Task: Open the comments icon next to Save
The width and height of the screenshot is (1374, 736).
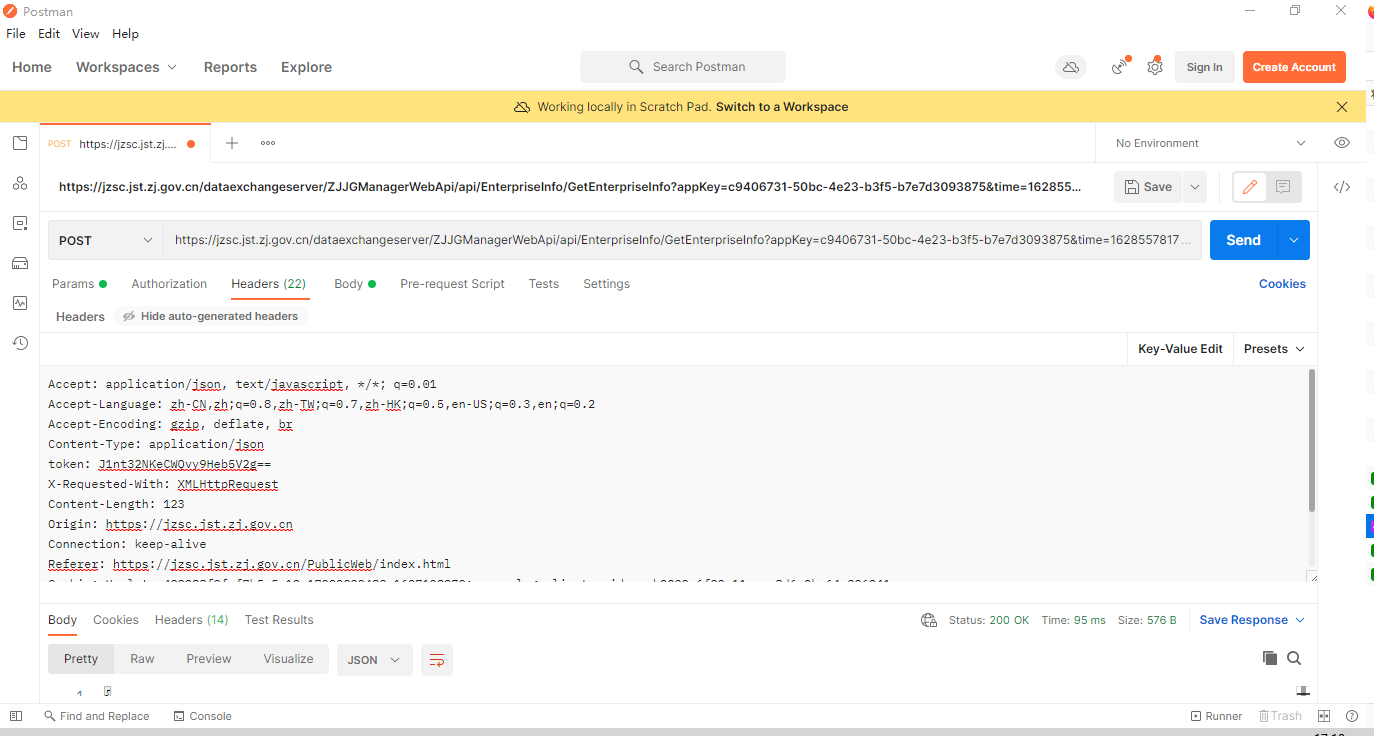Action: 1283,187
